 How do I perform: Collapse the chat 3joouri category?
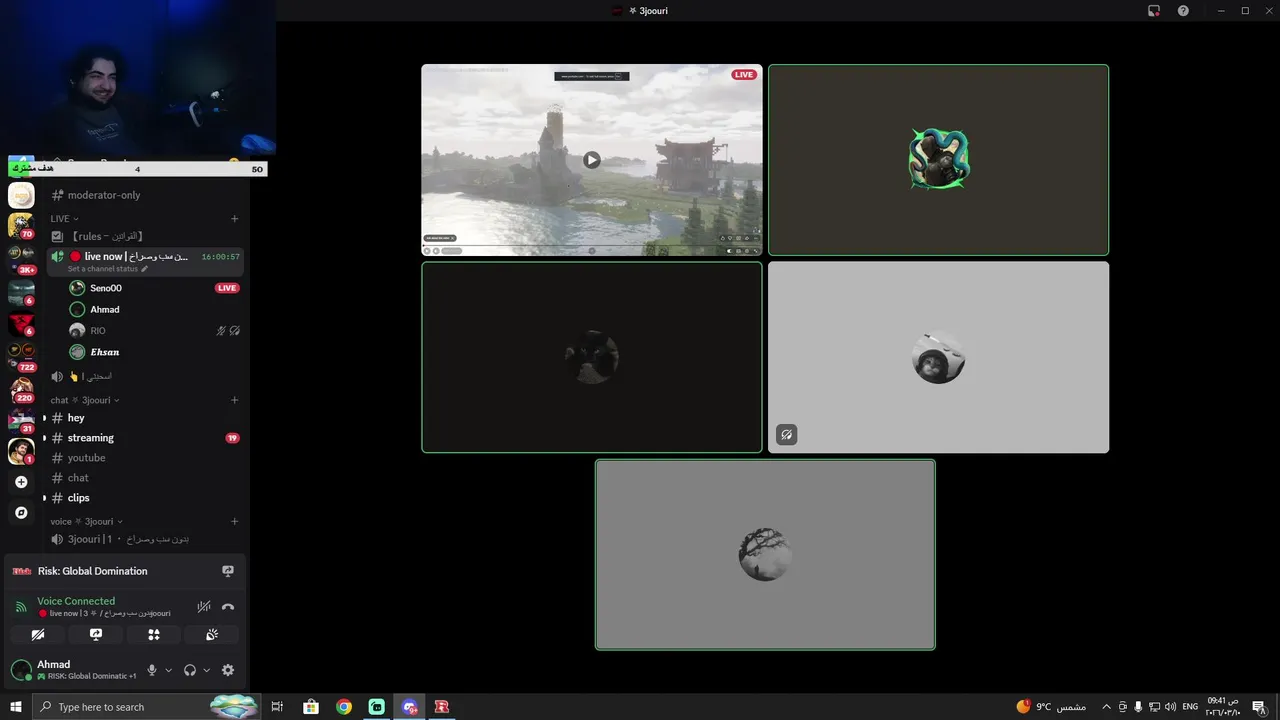(x=85, y=400)
